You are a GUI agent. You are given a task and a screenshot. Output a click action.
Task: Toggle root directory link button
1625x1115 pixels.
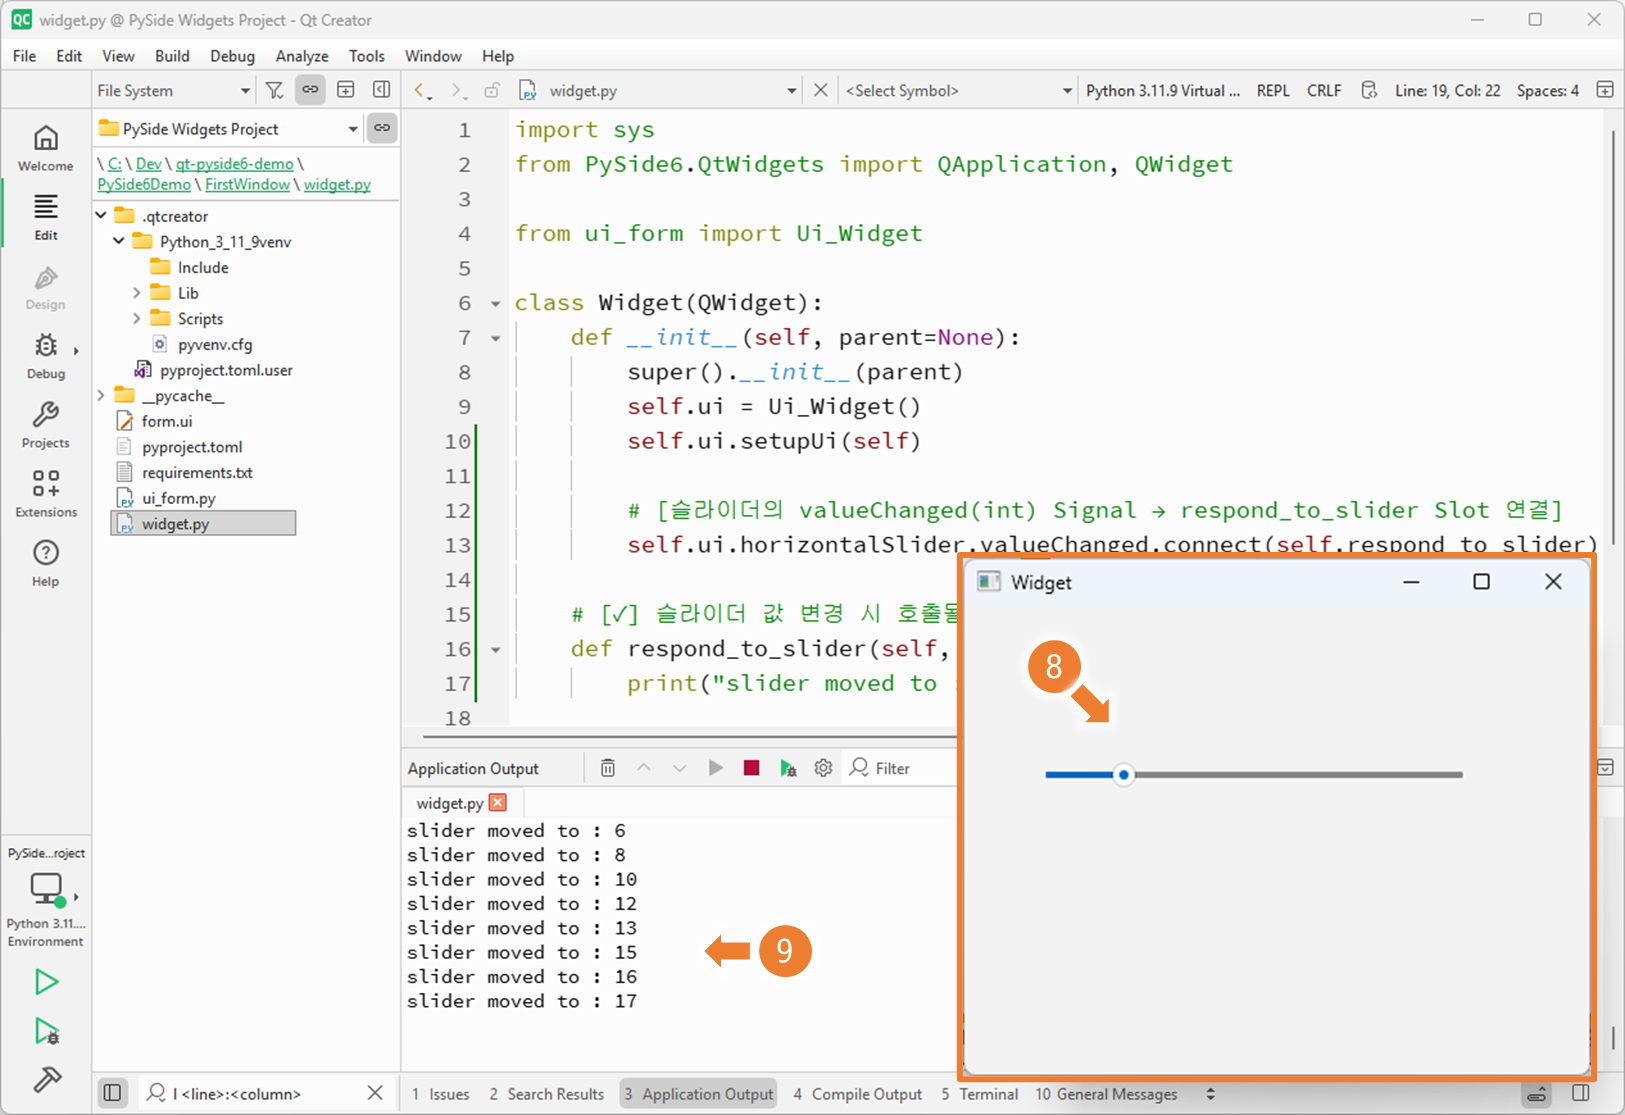[x=382, y=128]
